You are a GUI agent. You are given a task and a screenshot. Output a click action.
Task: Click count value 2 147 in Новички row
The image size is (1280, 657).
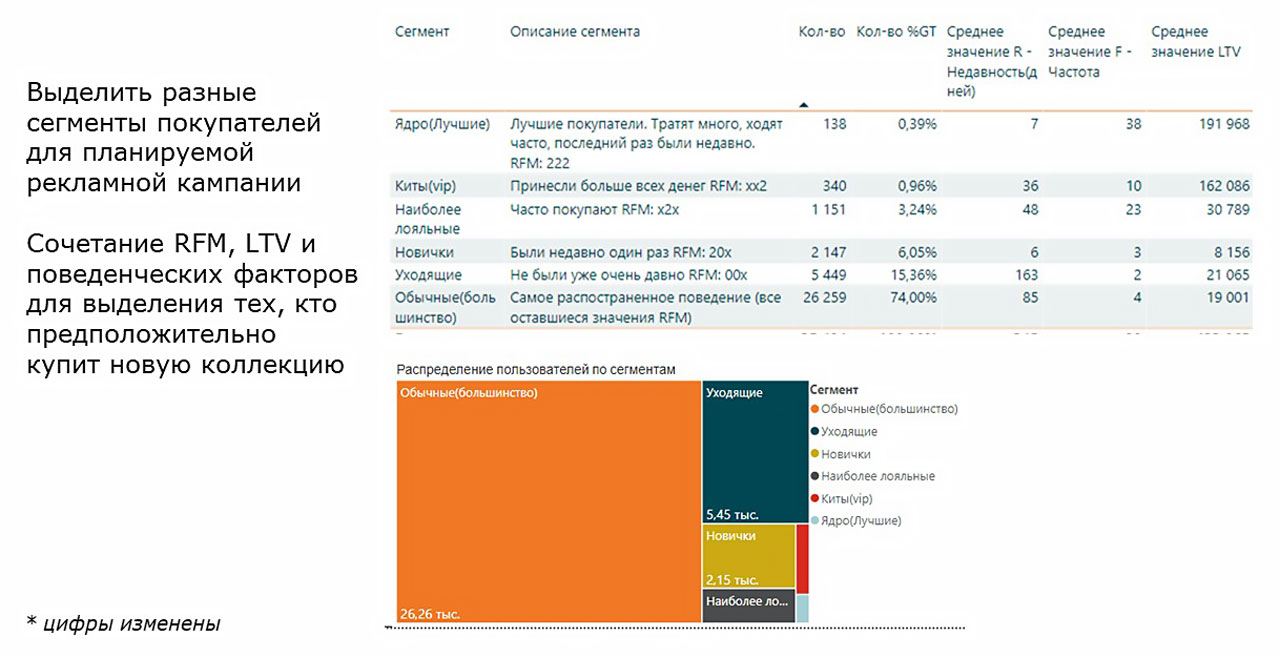pos(827,253)
